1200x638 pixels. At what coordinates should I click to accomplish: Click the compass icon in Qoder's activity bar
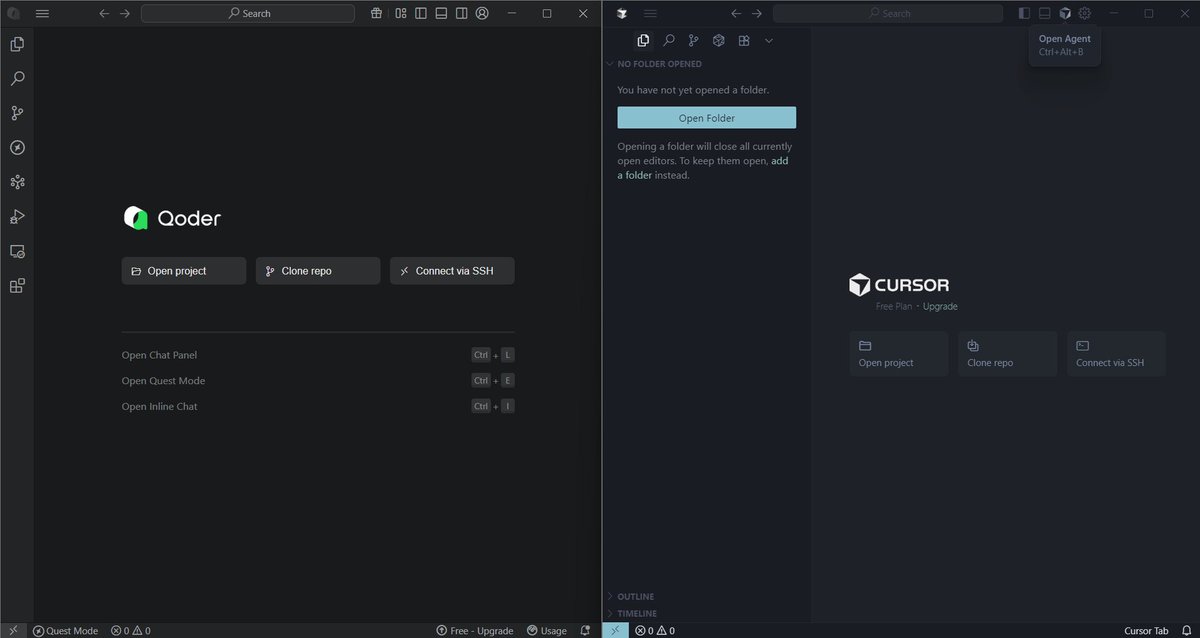click(x=17, y=148)
